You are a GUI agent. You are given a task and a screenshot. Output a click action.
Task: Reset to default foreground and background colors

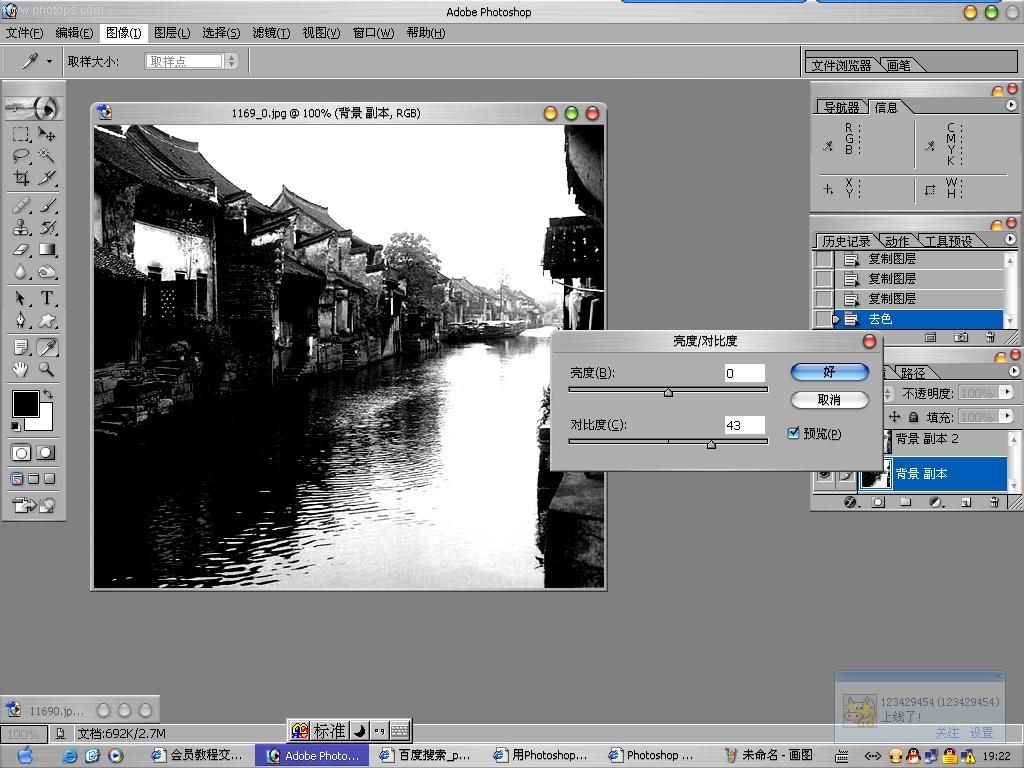16,426
